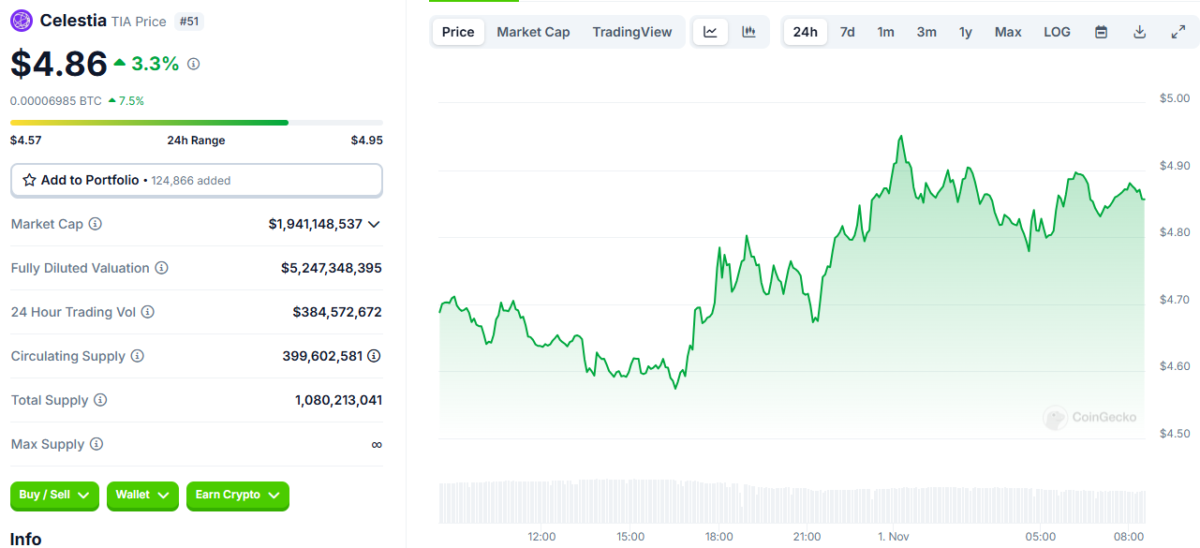Click the 24h Range progress bar
The image size is (1200, 548).
tap(196, 122)
